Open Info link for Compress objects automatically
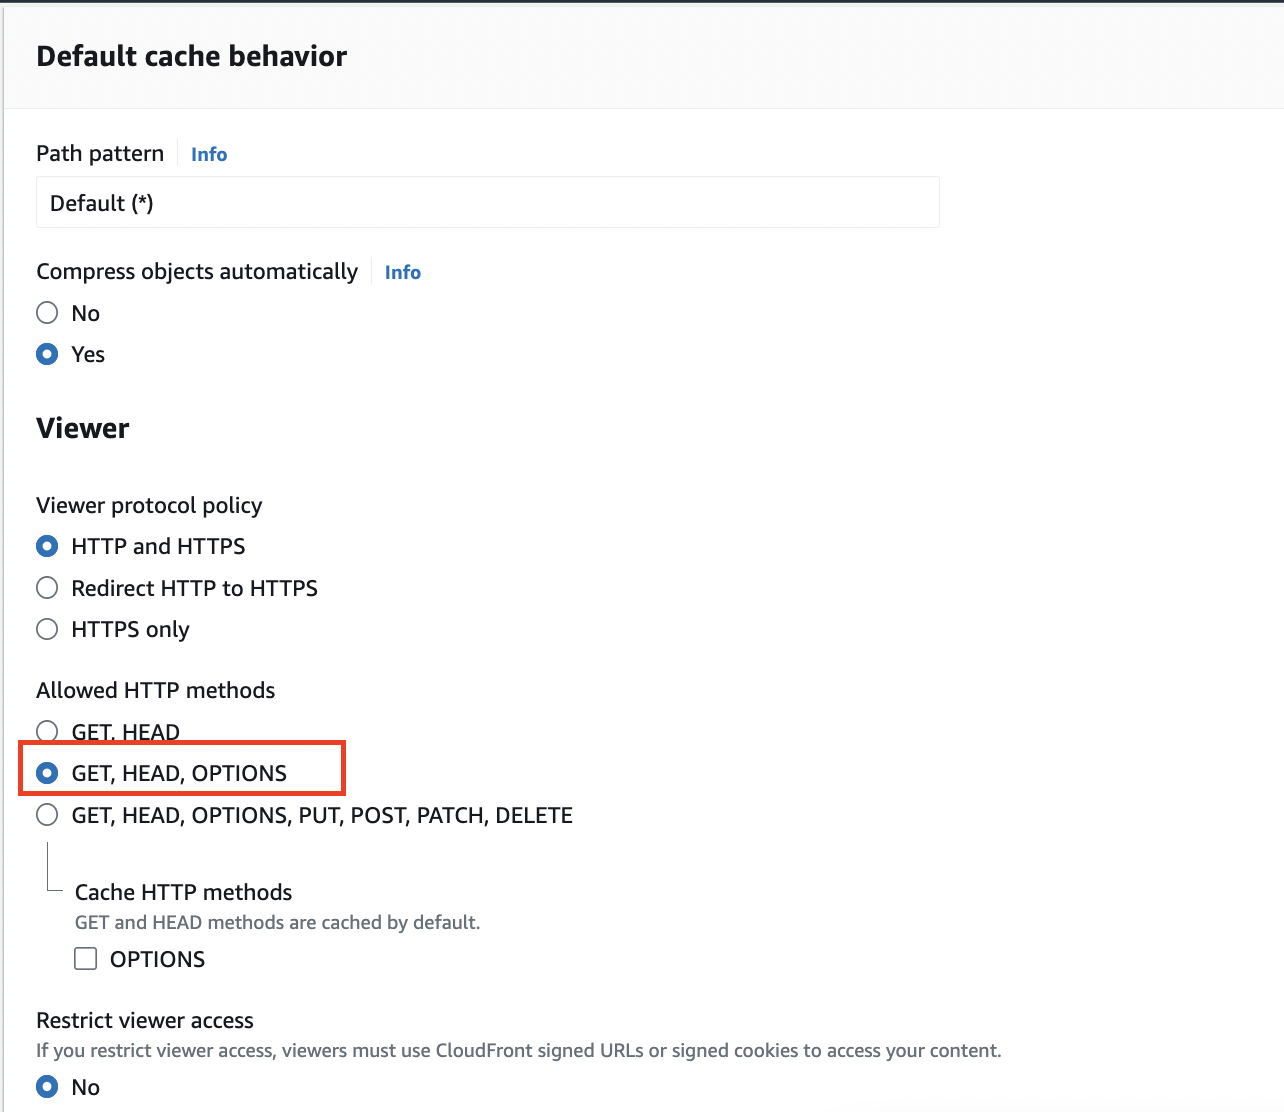 tap(402, 272)
